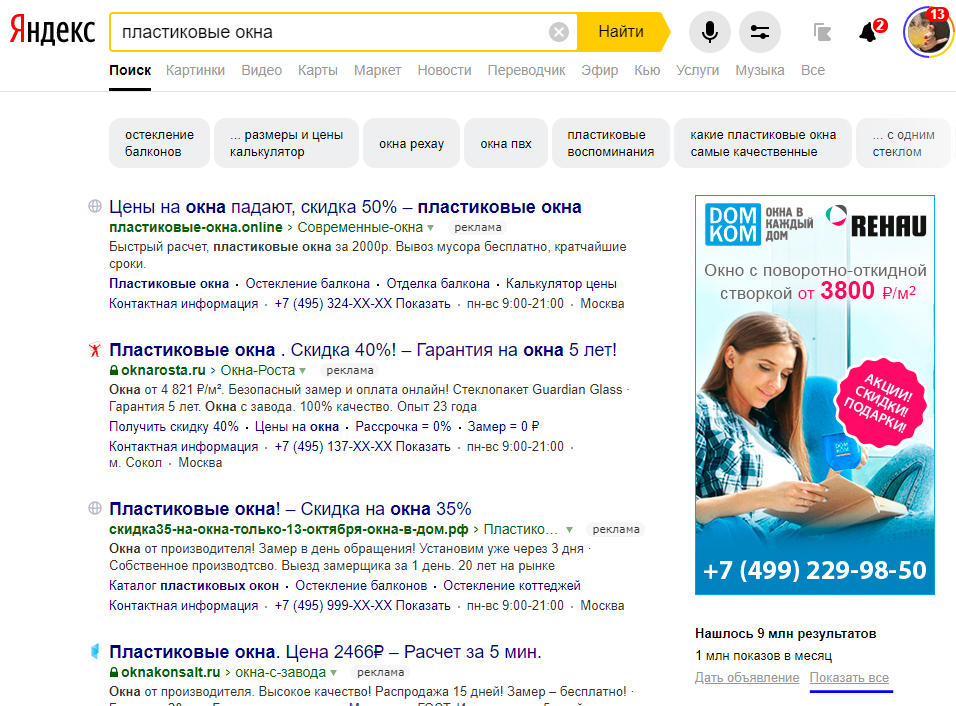Viewport: 956px width, 706px height.
Task: Open the Рассрочка = 0% sitelink
Action: (x=403, y=426)
